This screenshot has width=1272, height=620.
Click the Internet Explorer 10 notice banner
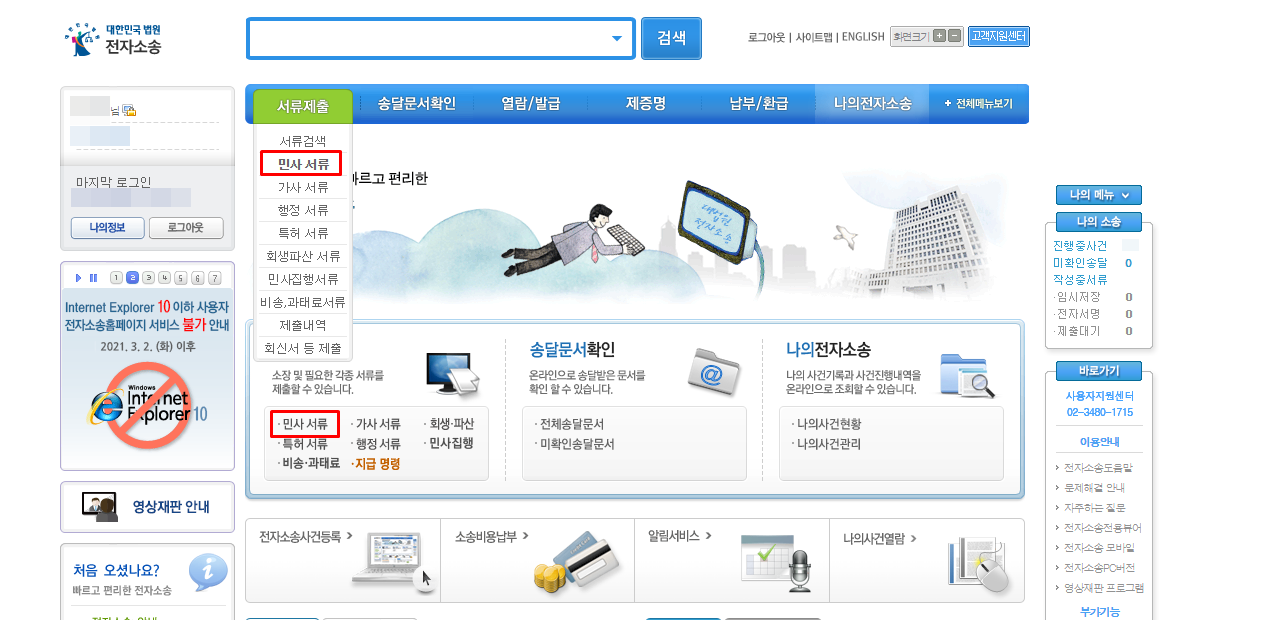click(x=147, y=377)
